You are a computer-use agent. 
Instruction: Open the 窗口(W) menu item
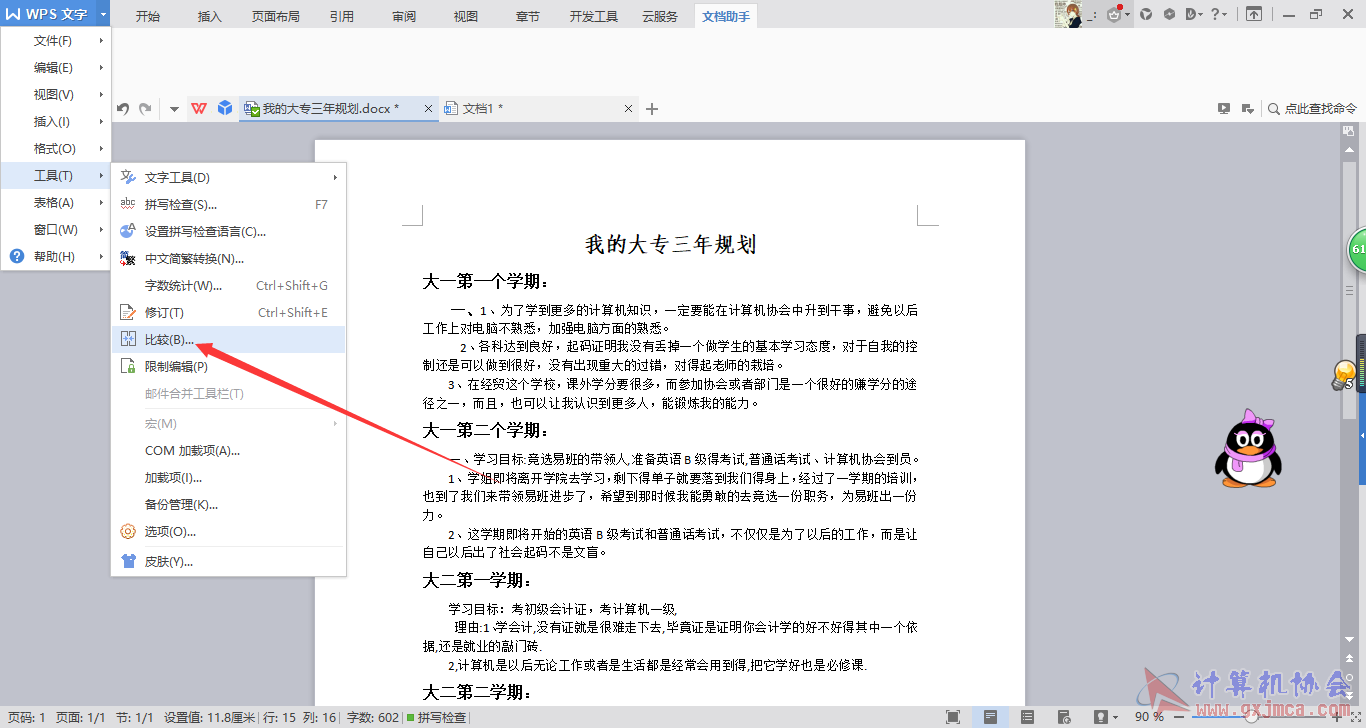(x=56, y=230)
